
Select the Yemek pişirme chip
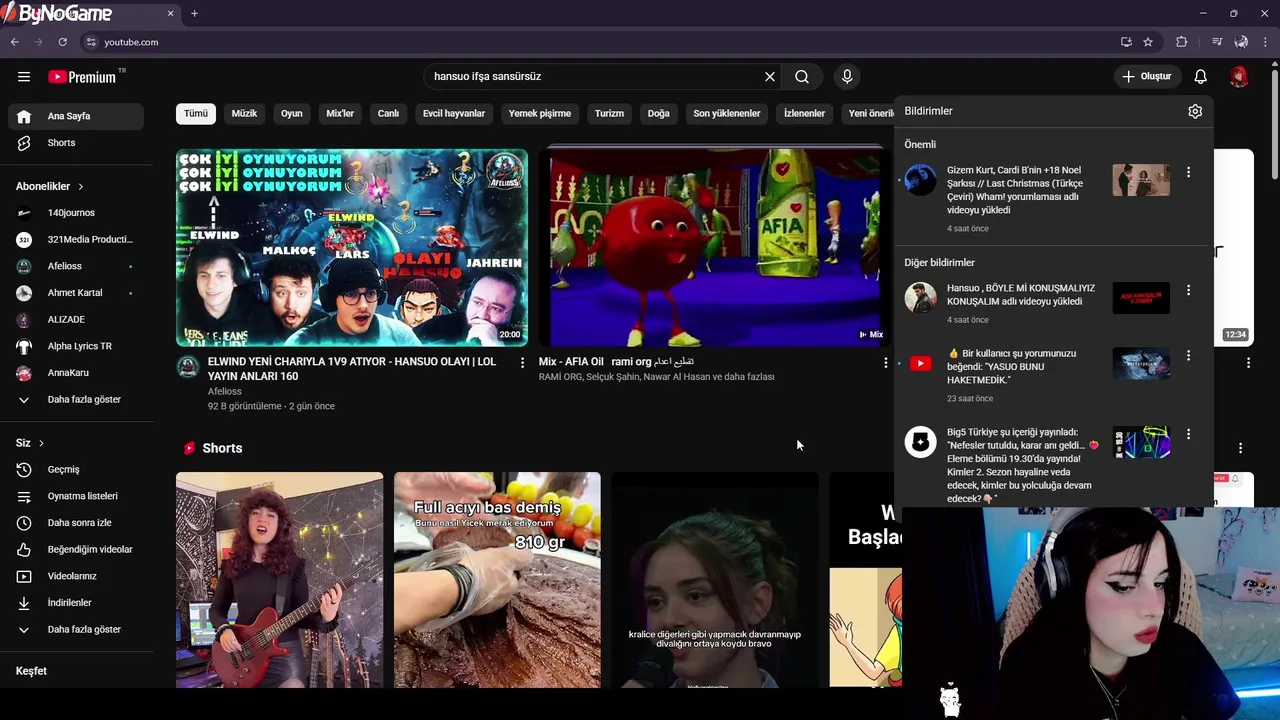click(540, 114)
